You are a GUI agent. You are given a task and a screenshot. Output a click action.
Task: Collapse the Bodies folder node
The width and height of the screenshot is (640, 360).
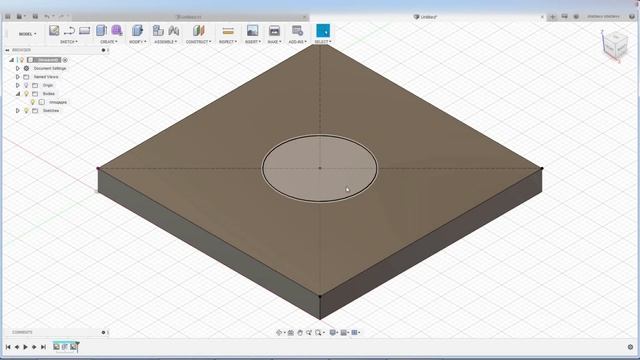(x=18, y=93)
